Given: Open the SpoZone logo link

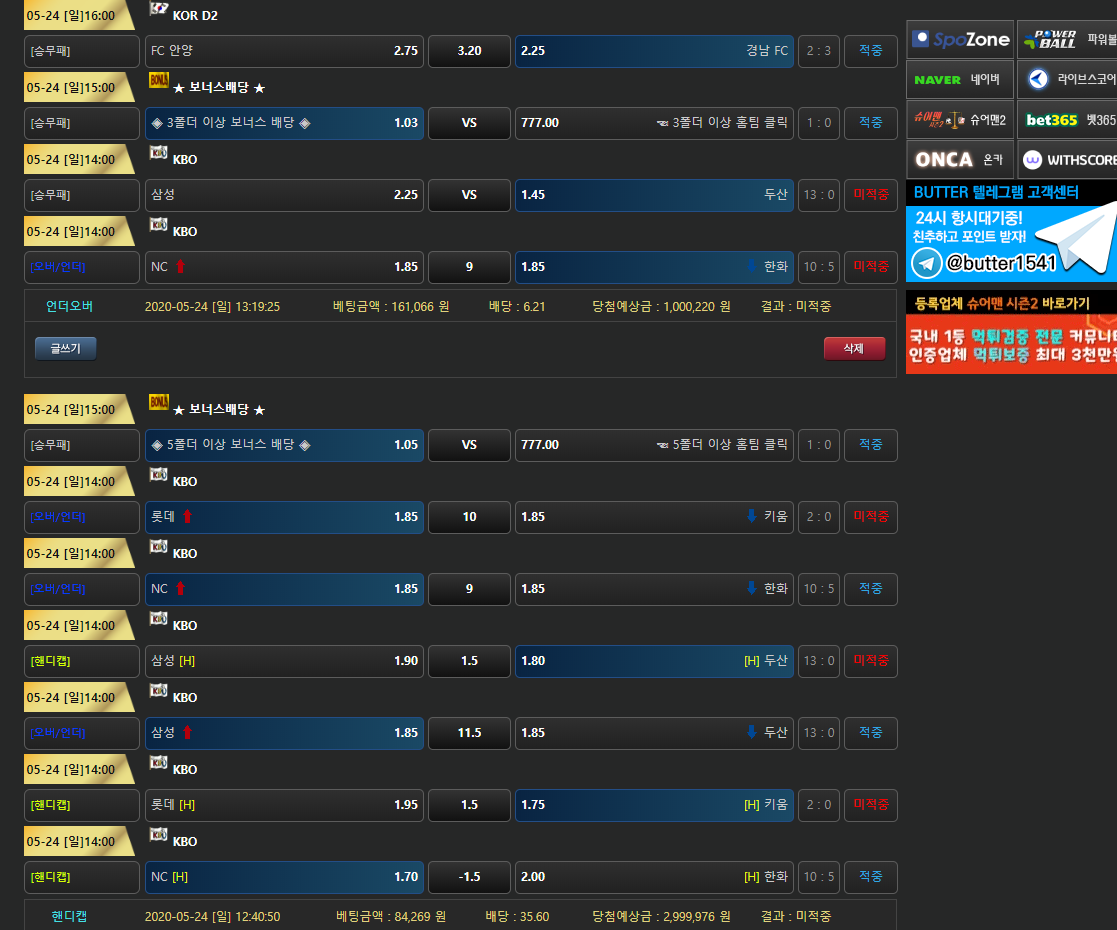Looking at the screenshot, I should click(x=960, y=40).
